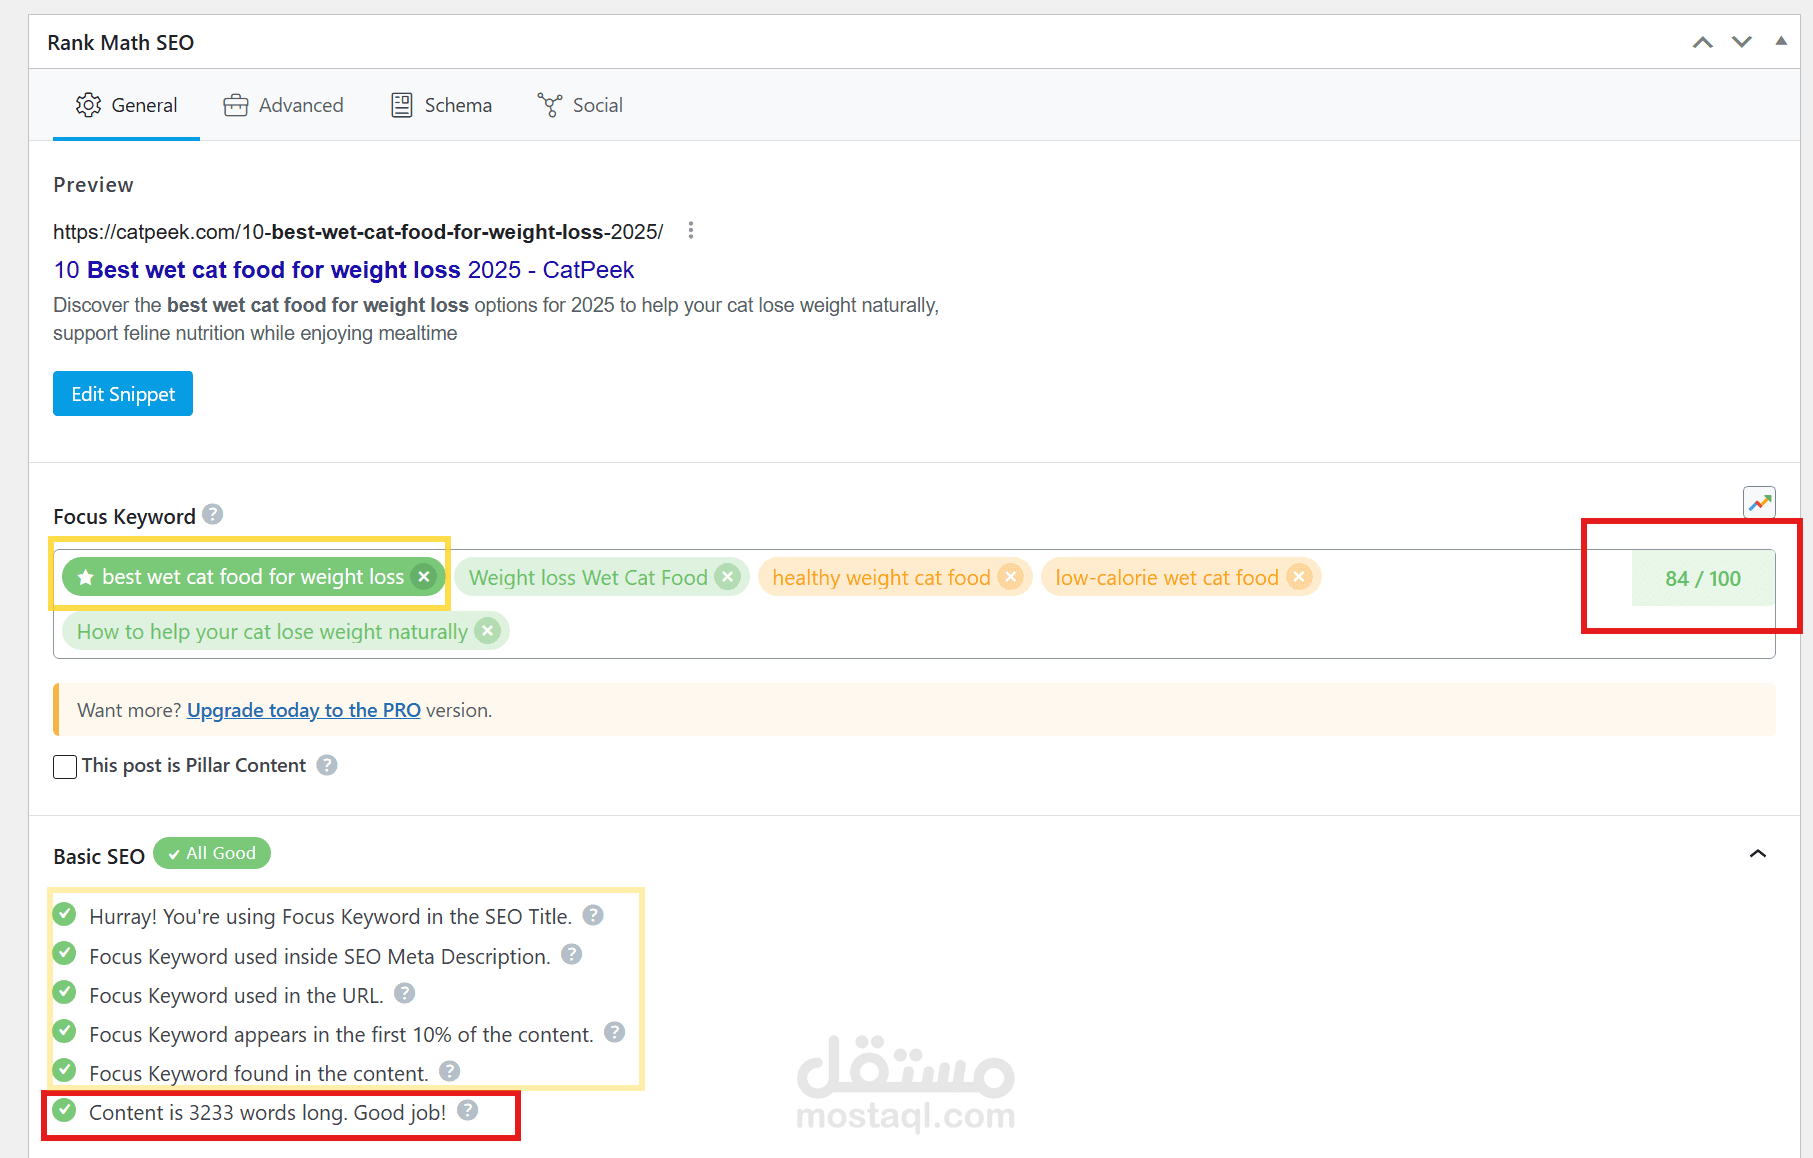
Task: Switch to the Advanced tab
Action: [x=283, y=105]
